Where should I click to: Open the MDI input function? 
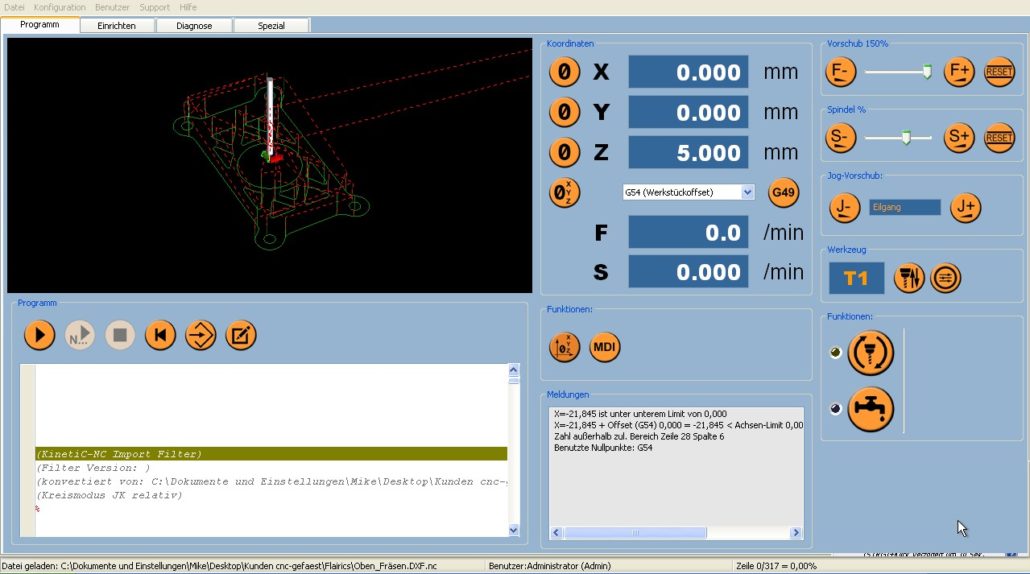pos(604,347)
